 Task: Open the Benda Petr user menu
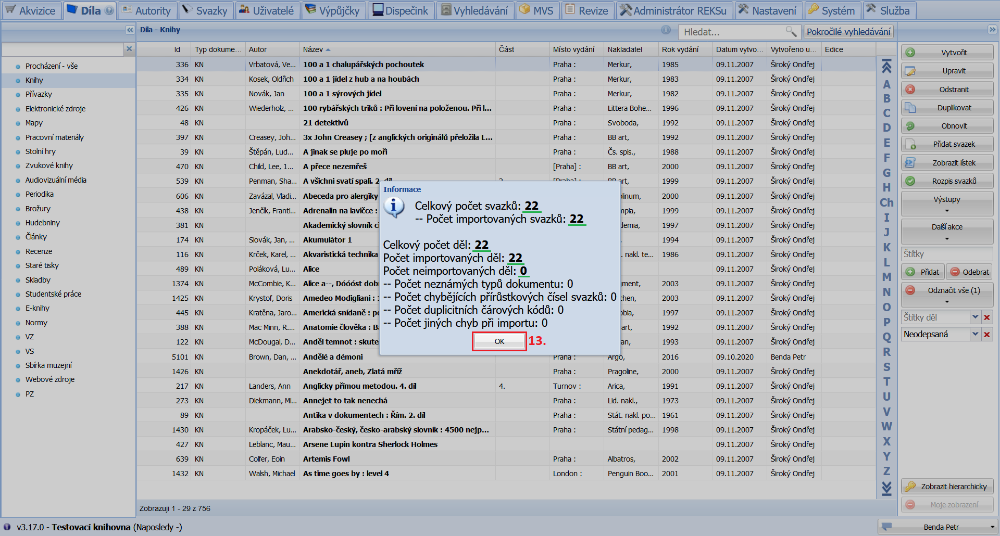(x=938, y=526)
